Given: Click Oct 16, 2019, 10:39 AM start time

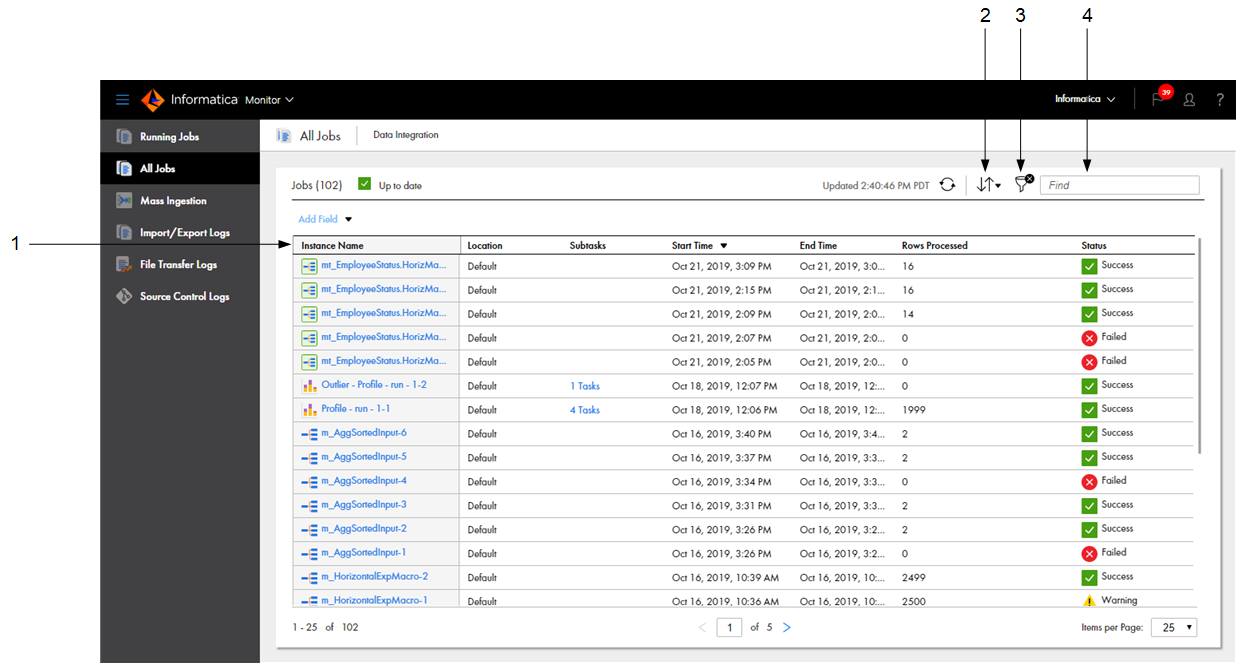Looking at the screenshot, I should pos(726,578).
